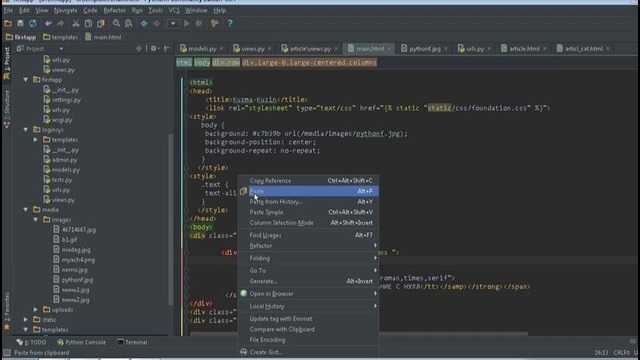The image size is (640, 360).
Task: Collapse the loginsys folder
Action: click(26, 129)
